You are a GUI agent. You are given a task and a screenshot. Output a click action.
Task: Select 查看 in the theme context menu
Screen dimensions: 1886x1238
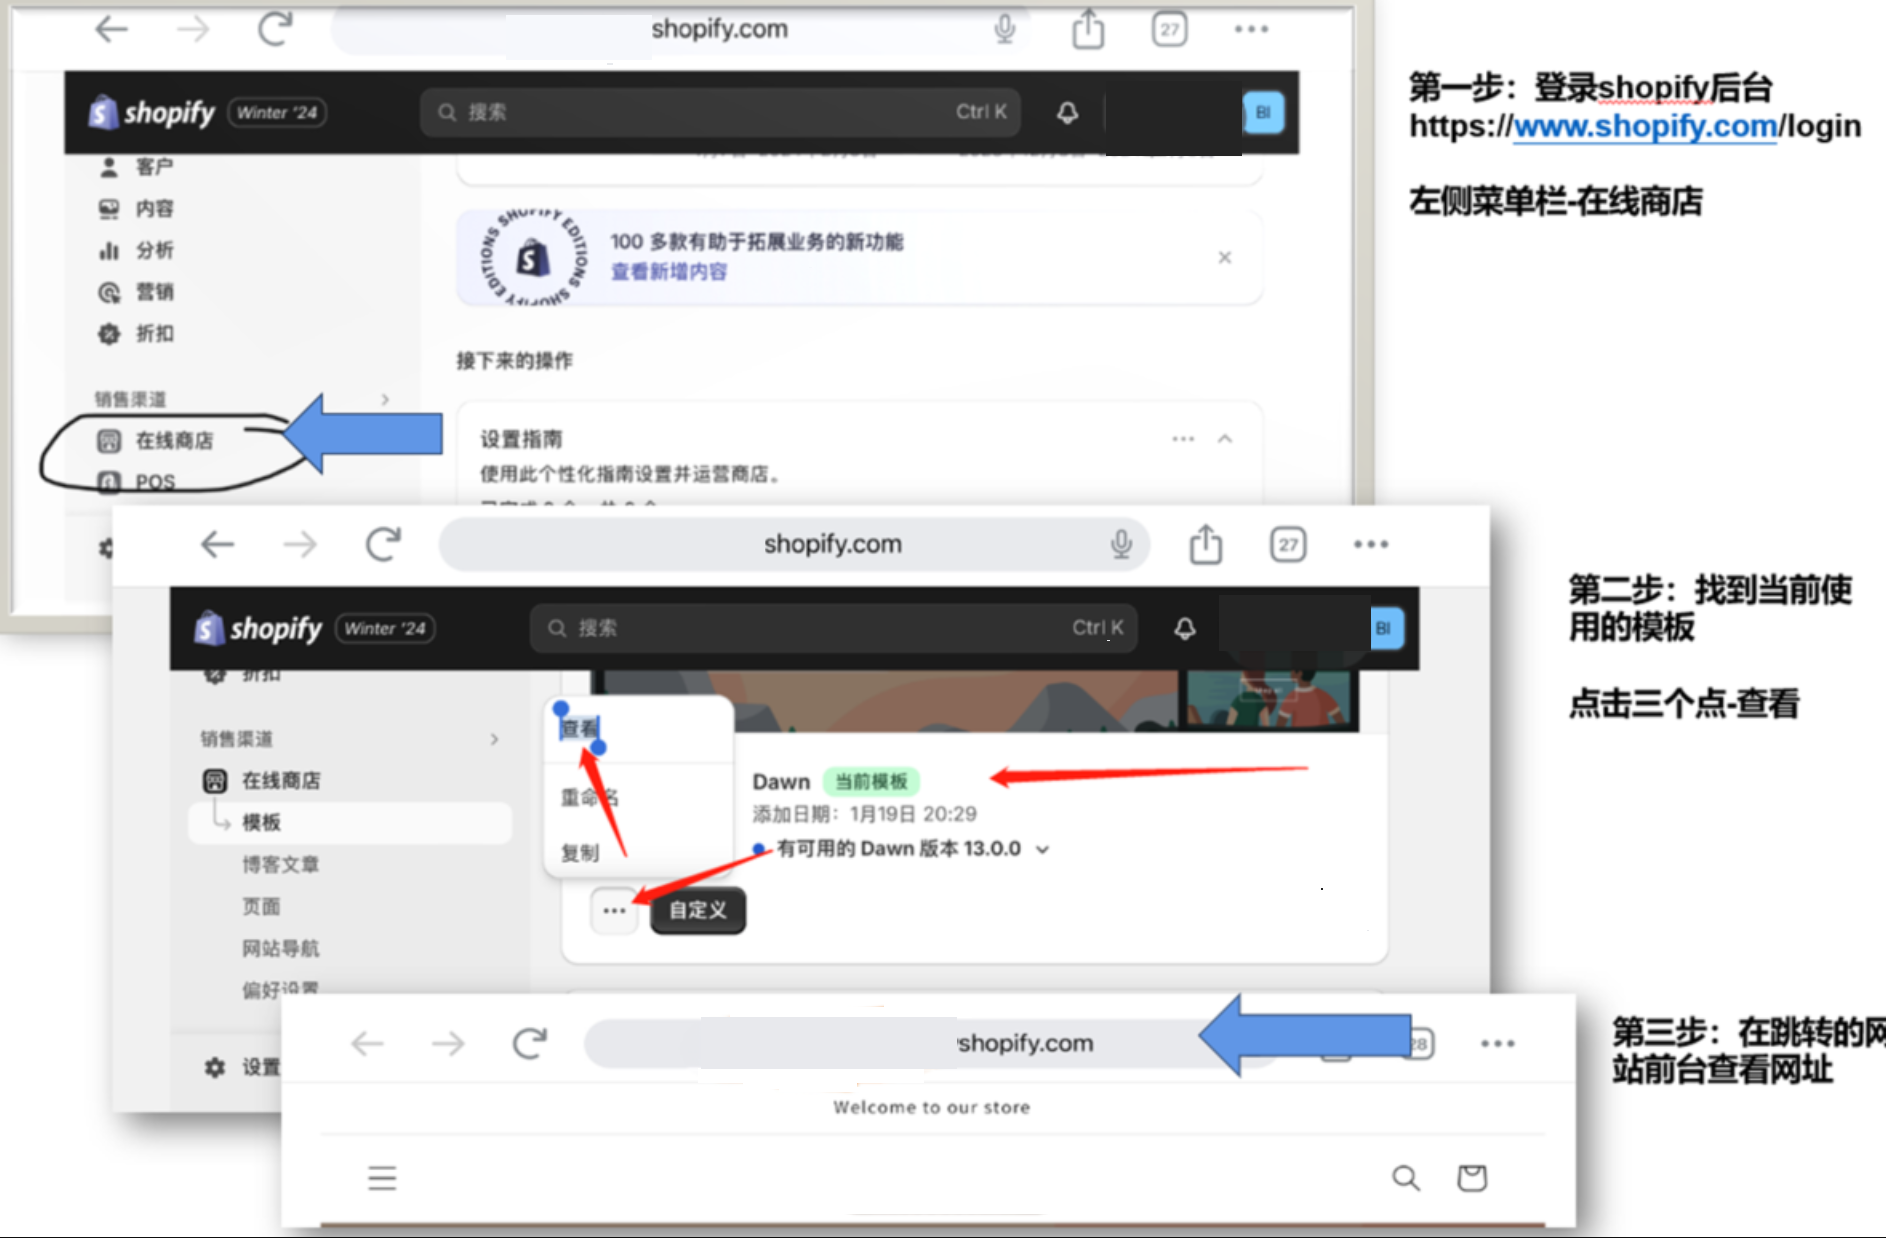(x=579, y=728)
